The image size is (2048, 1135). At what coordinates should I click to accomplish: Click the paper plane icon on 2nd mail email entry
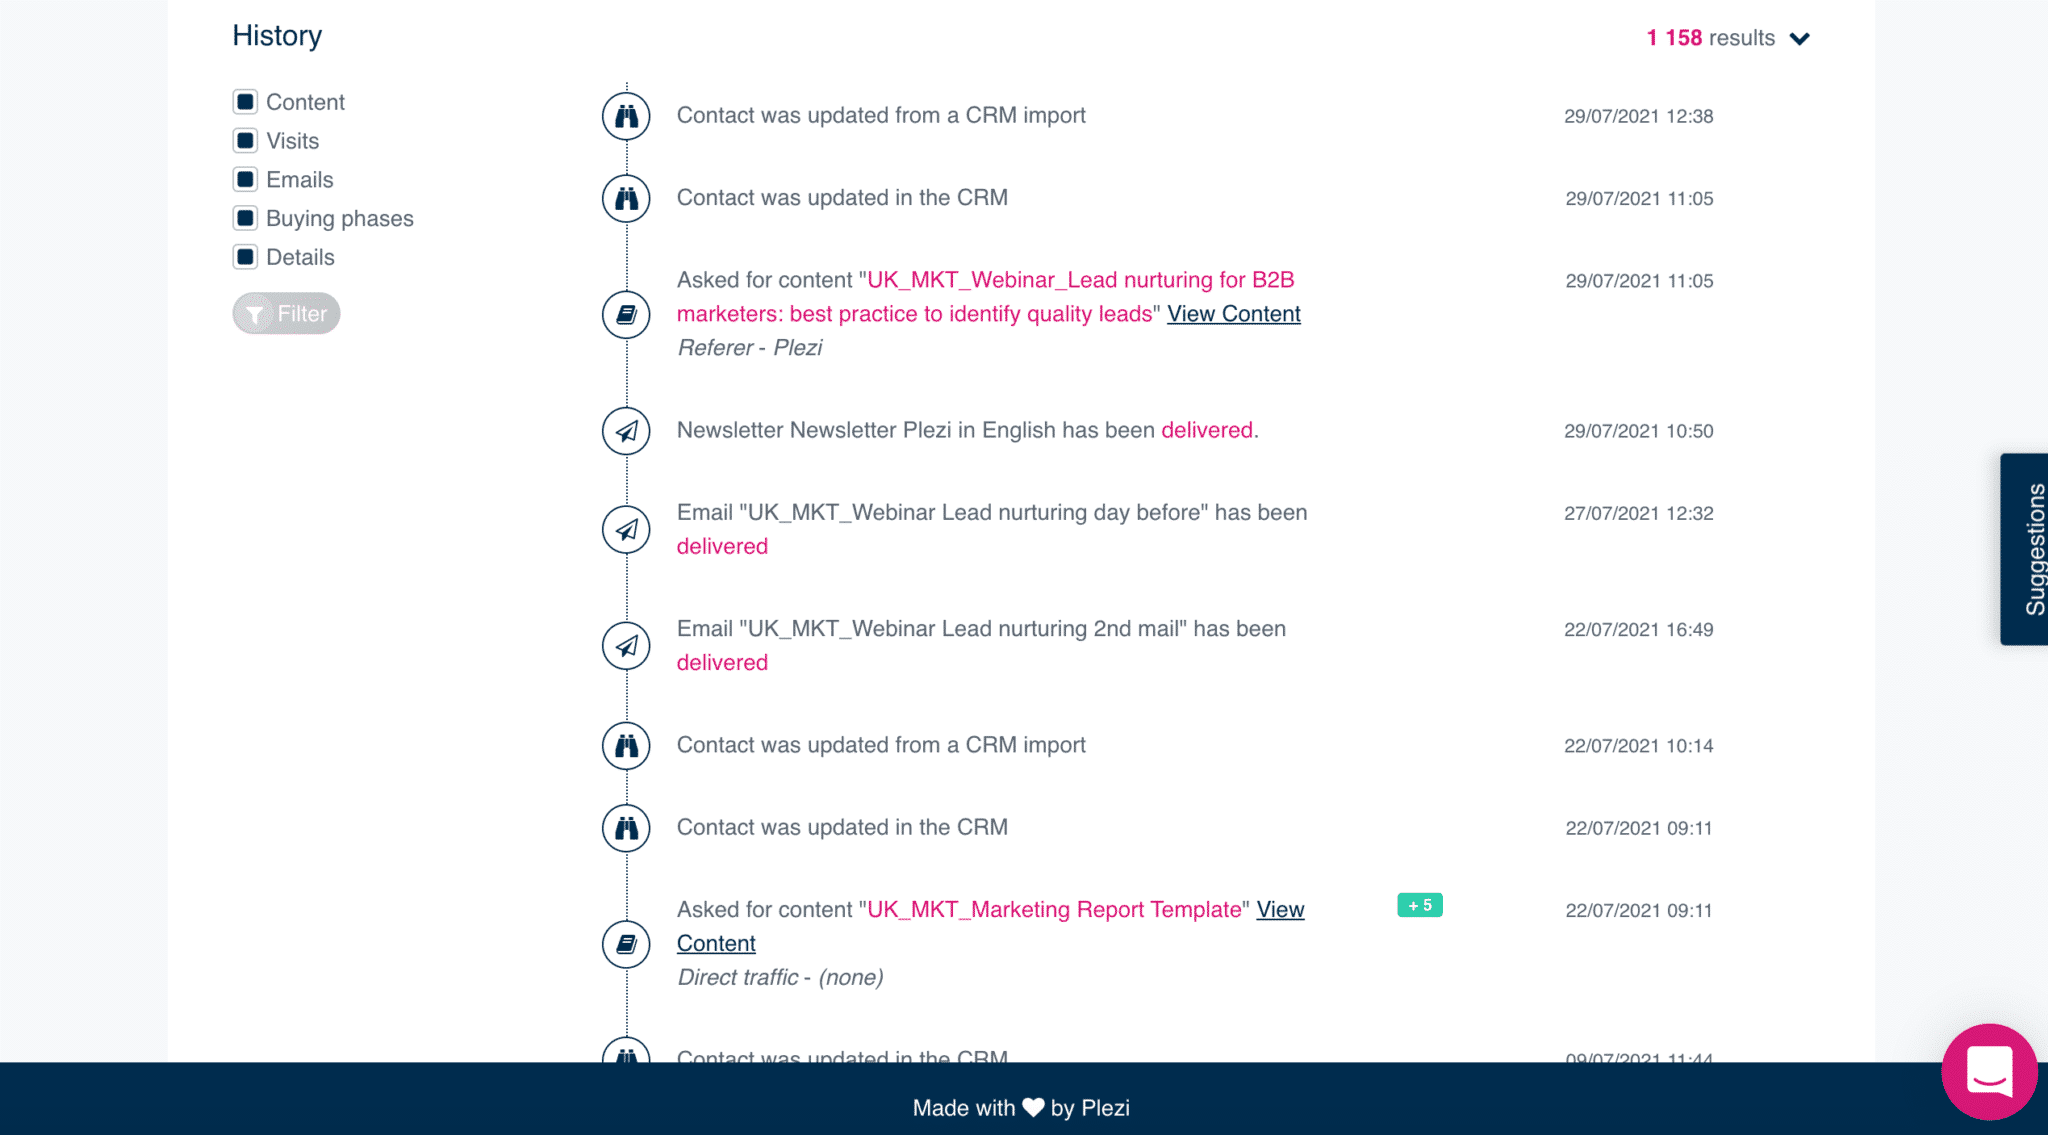(x=627, y=646)
